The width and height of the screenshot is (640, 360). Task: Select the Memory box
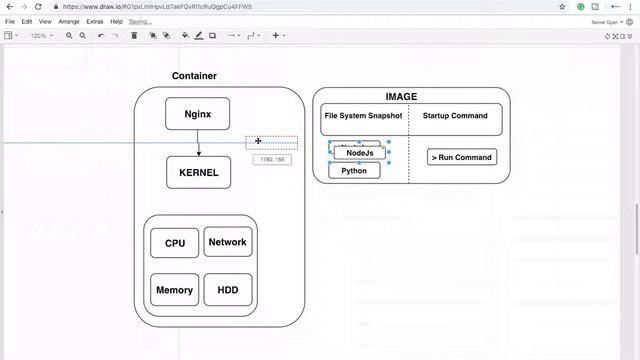click(175, 290)
